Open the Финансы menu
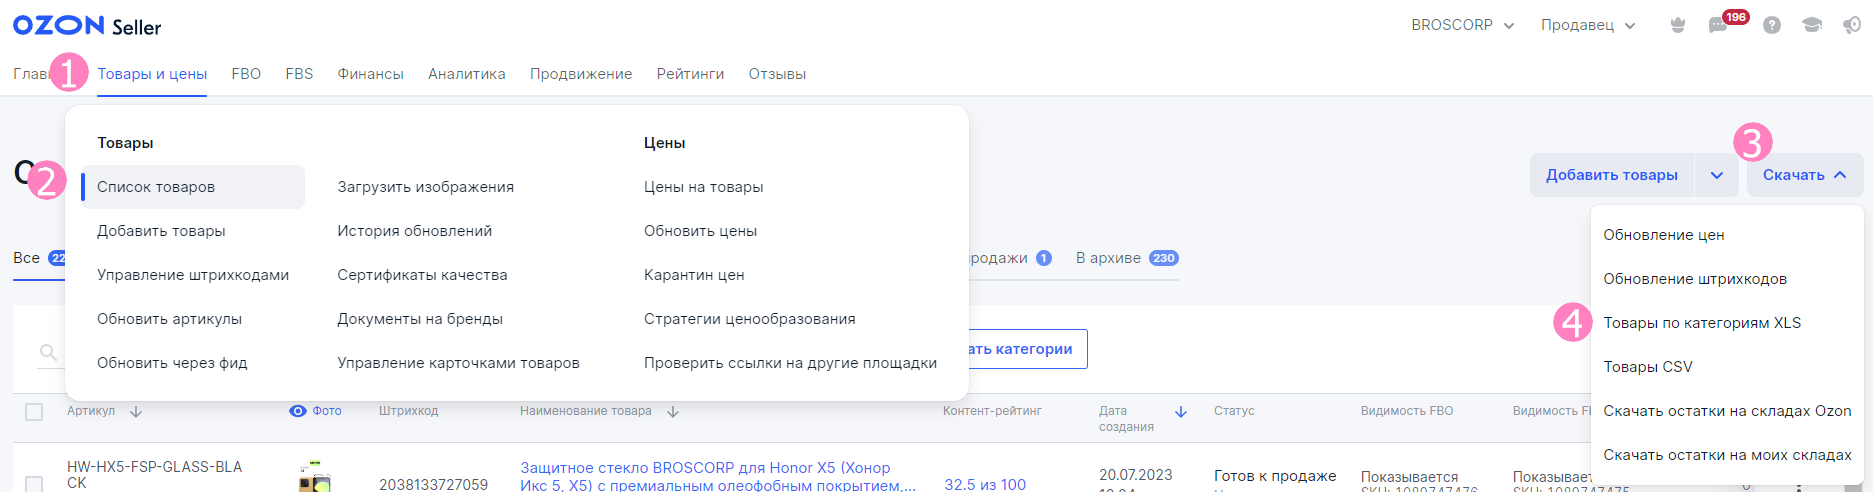The image size is (1873, 492). (x=371, y=74)
